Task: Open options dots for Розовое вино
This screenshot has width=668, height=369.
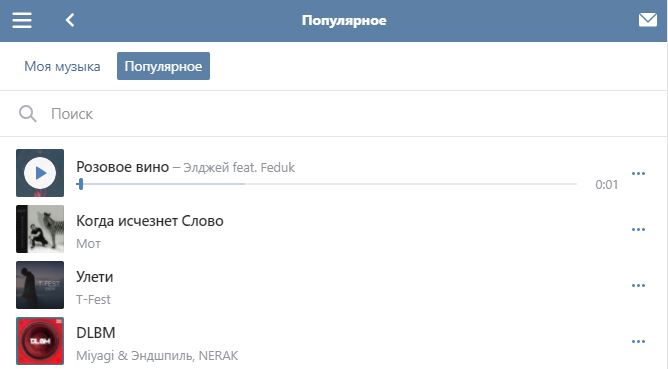Action: 638,173
